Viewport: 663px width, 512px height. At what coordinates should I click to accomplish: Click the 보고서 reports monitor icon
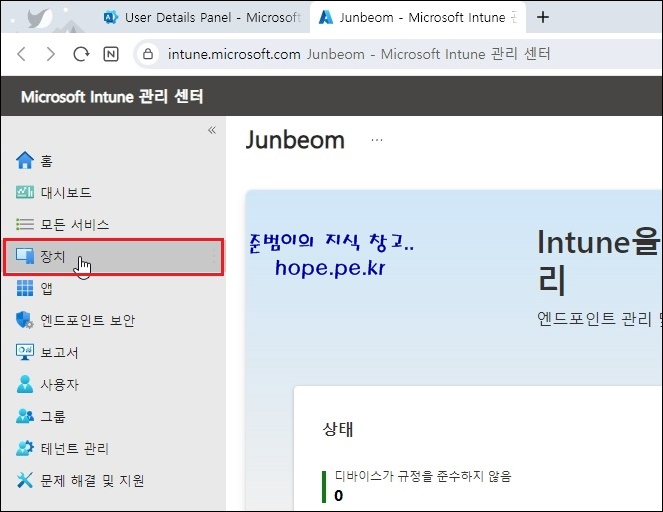(x=25, y=352)
